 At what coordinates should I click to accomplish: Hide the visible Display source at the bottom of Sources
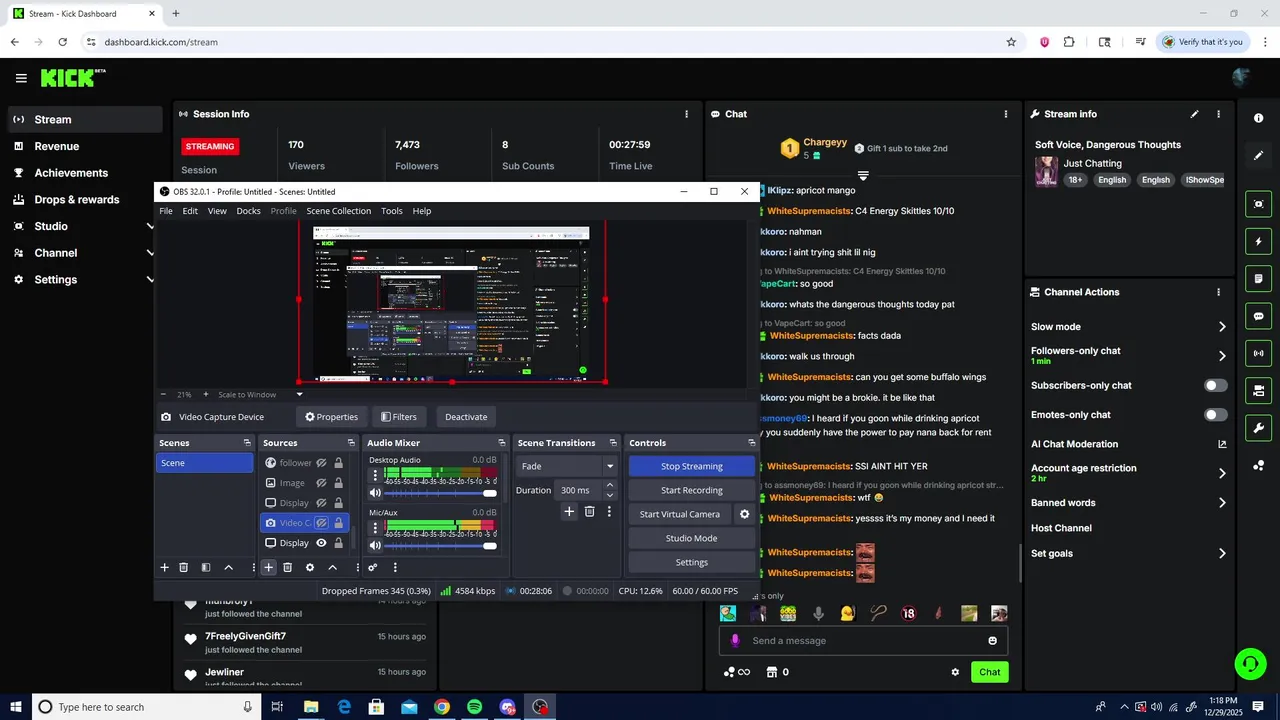[x=322, y=543]
